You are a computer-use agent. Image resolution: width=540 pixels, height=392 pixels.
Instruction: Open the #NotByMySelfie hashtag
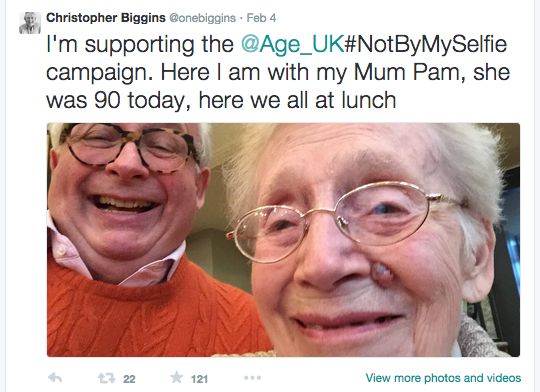point(425,45)
